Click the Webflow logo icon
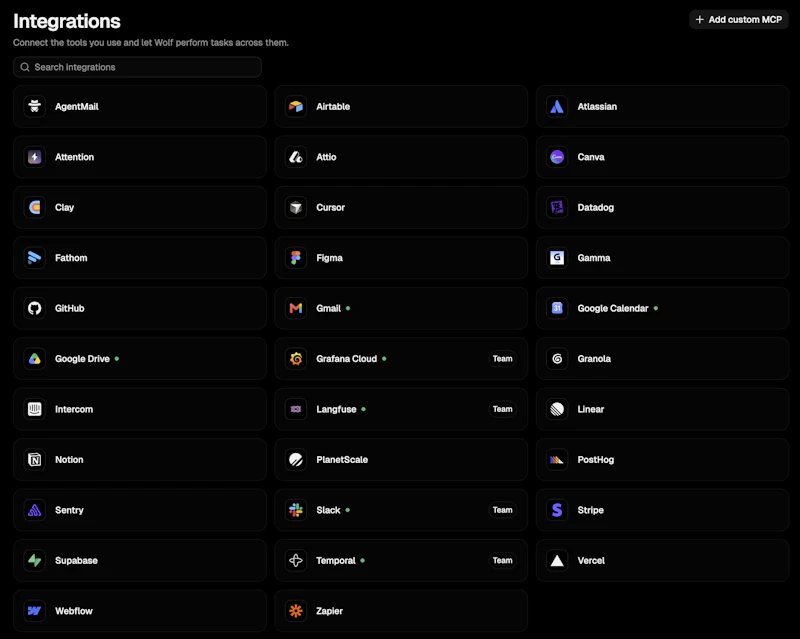 35,611
